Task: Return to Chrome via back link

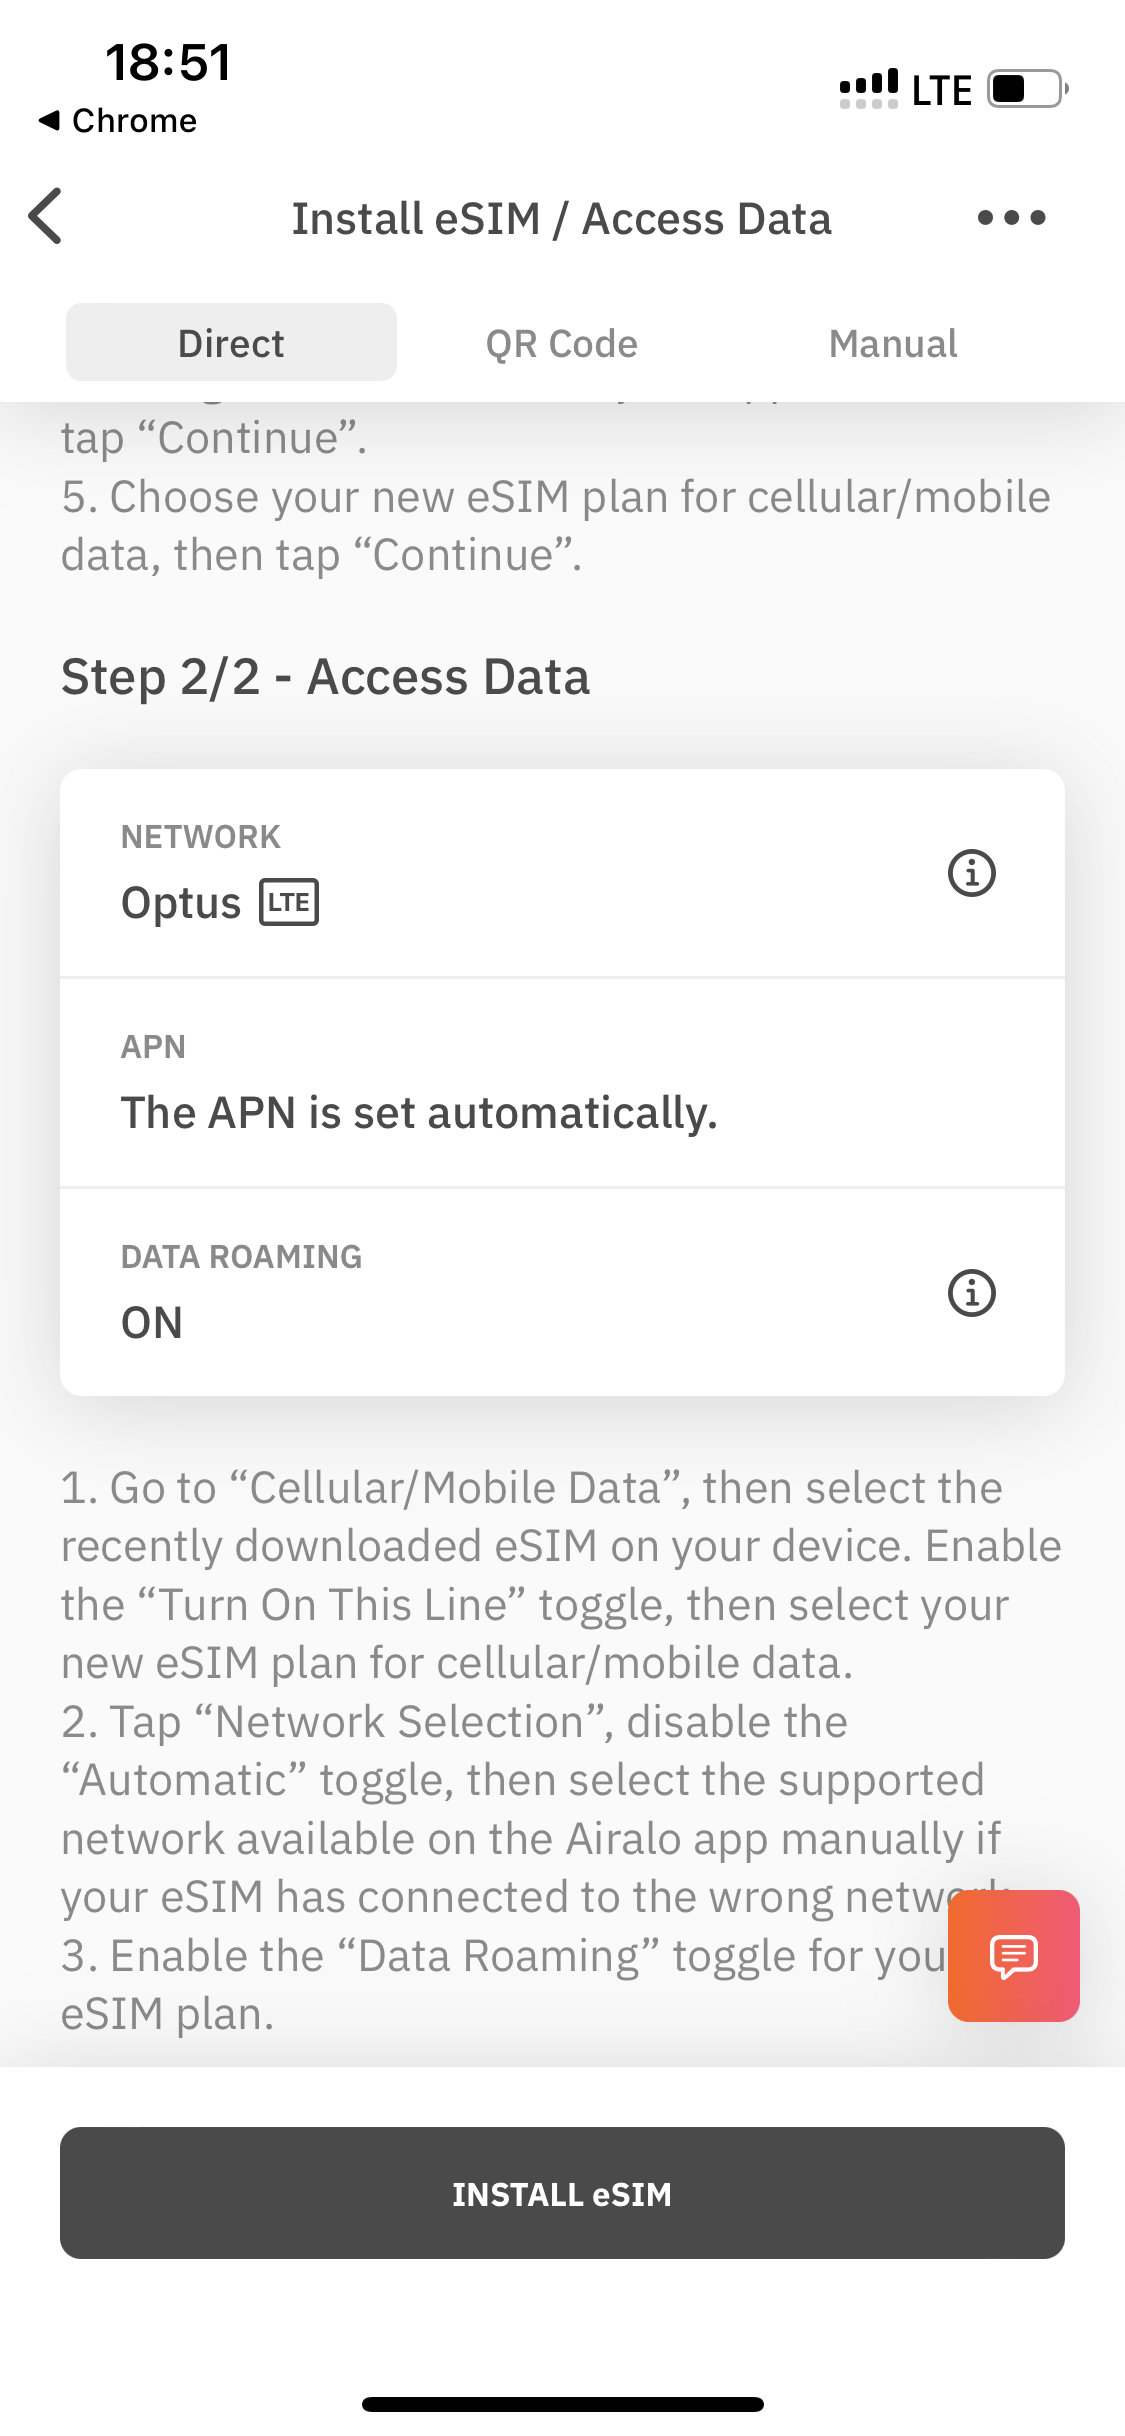Action: point(118,121)
